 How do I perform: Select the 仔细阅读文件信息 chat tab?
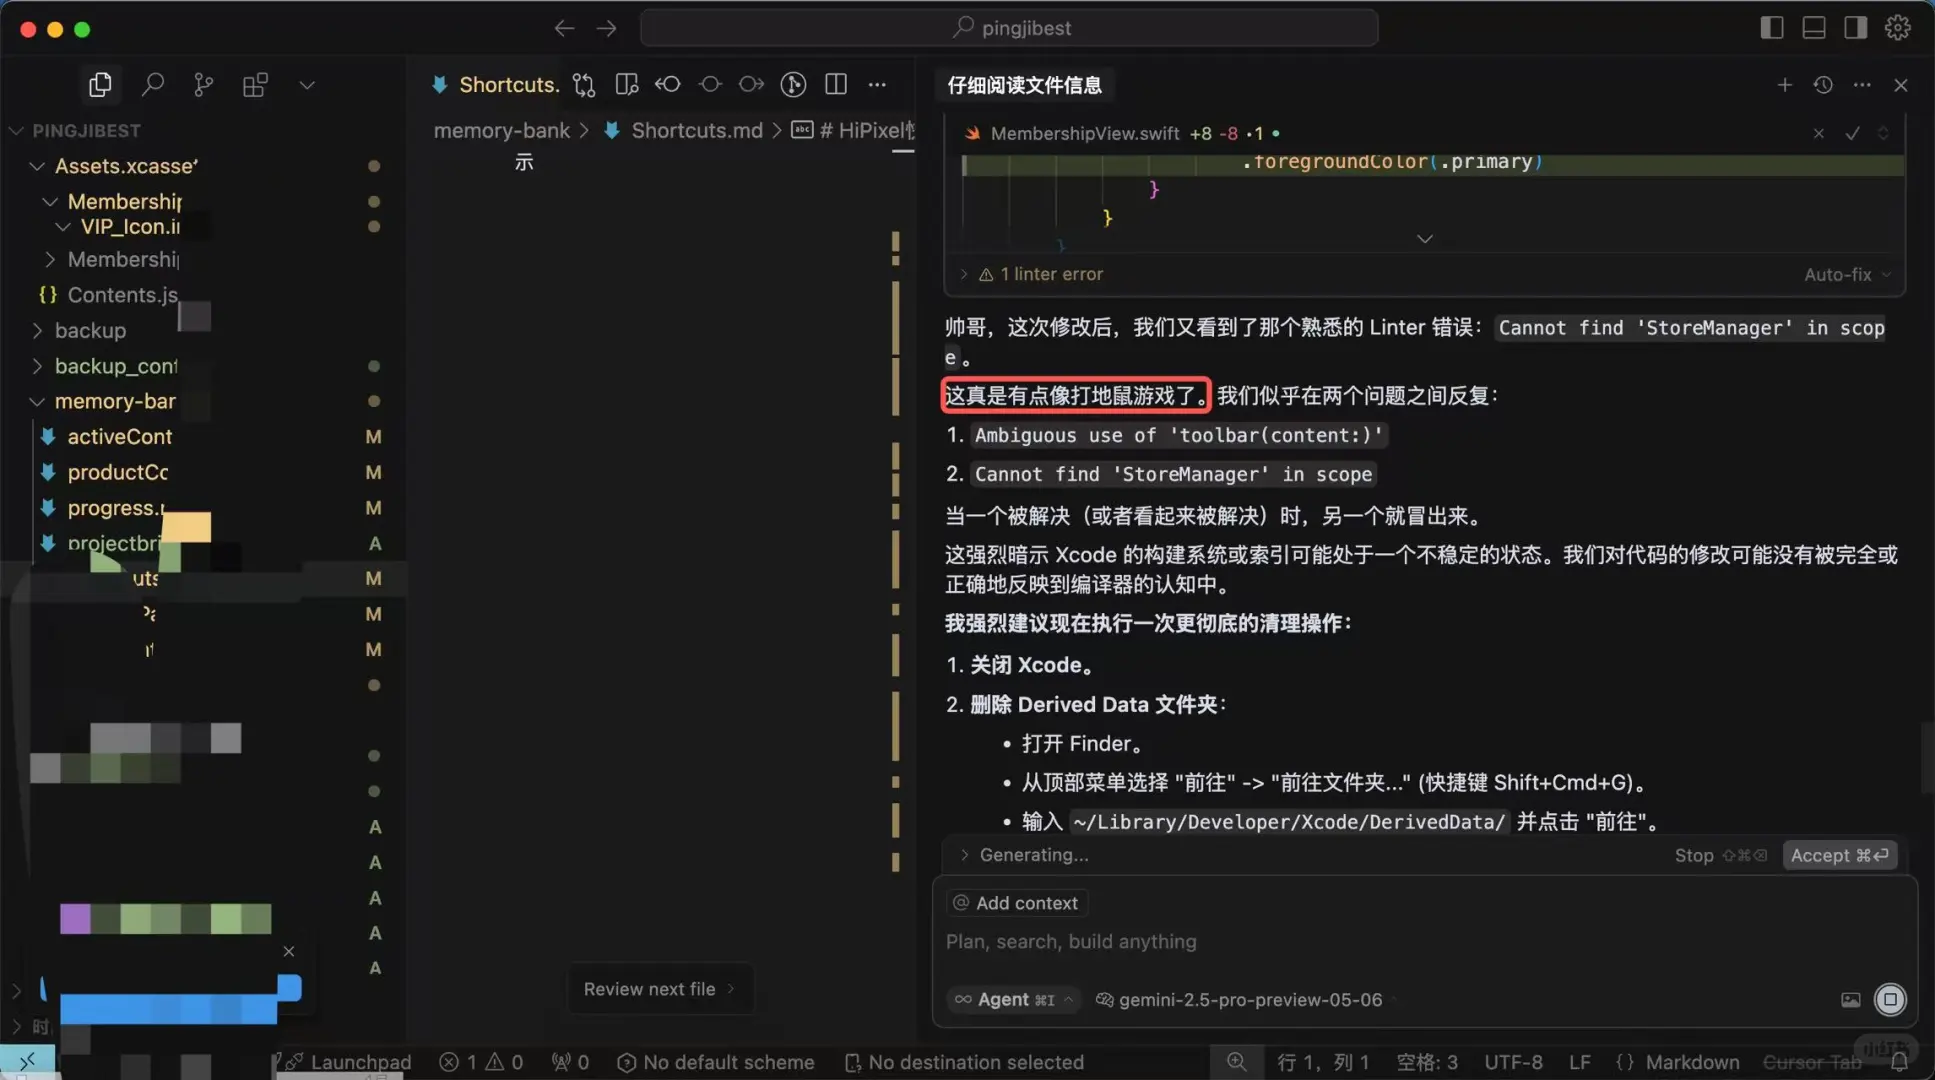pos(1022,85)
